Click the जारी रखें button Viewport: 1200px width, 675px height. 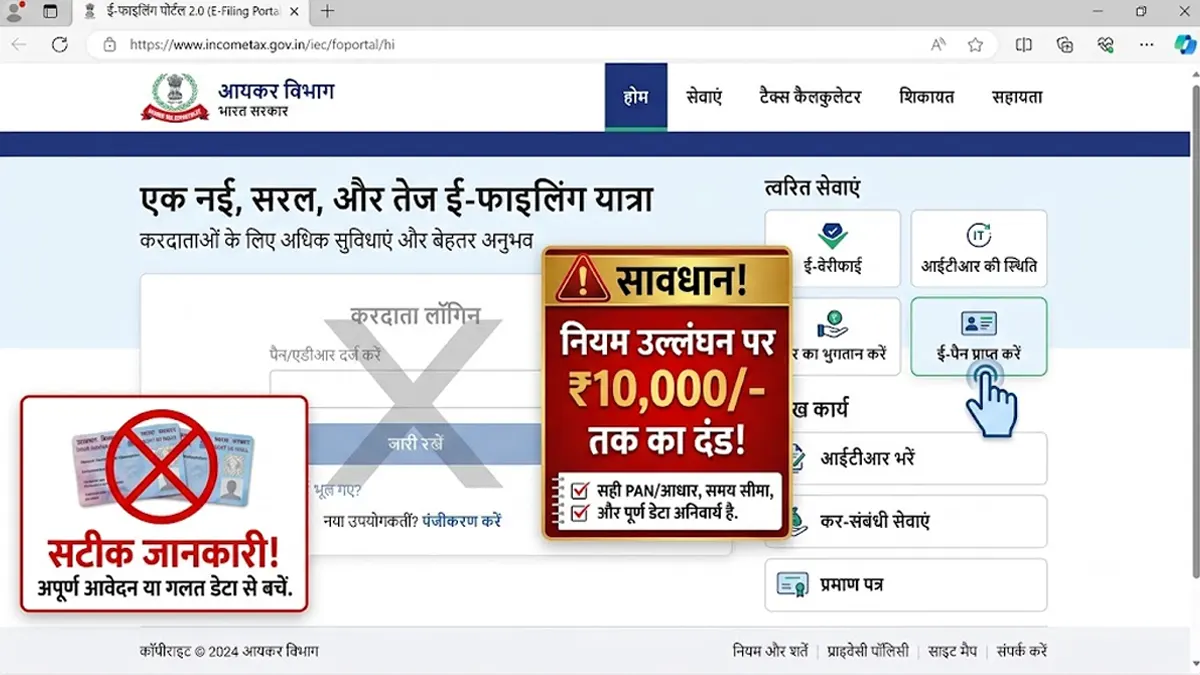[416, 444]
